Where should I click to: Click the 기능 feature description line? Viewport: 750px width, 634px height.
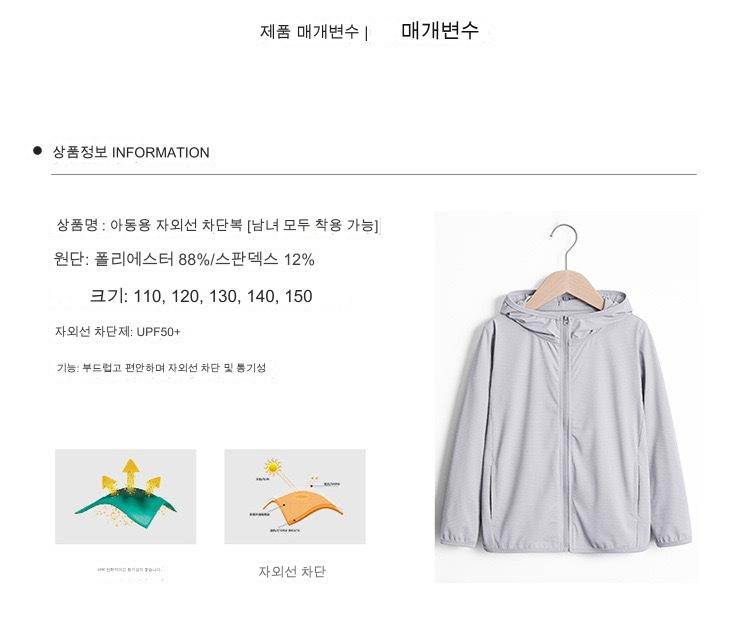[161, 367]
